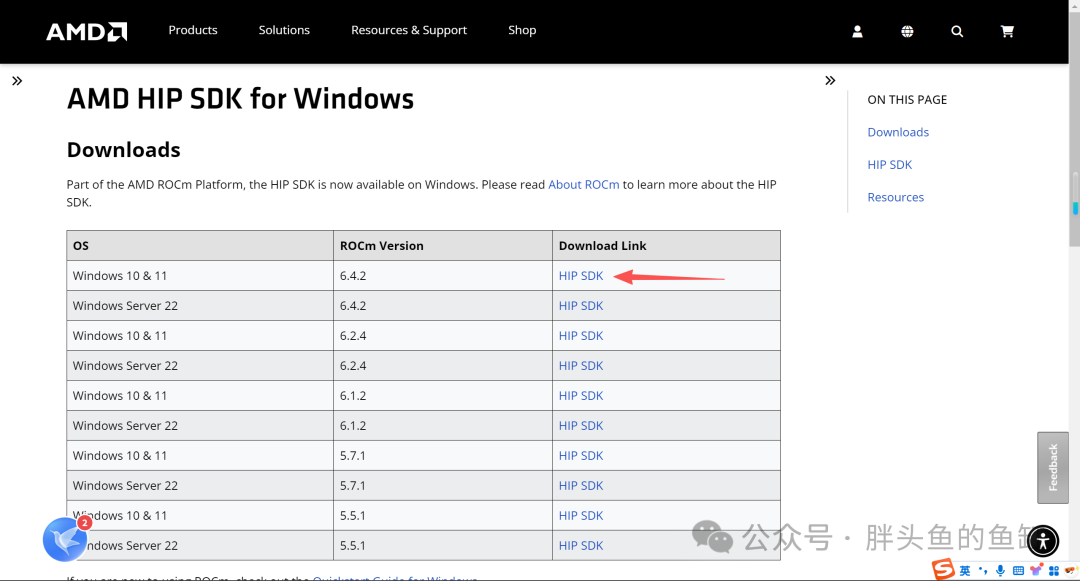Collapse the On This Page panel chevron
The height and width of the screenshot is (581, 1080).
tap(830, 81)
